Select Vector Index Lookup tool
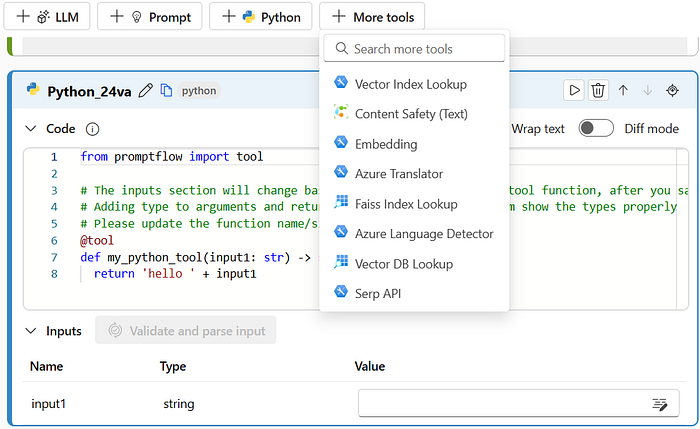 (x=410, y=84)
